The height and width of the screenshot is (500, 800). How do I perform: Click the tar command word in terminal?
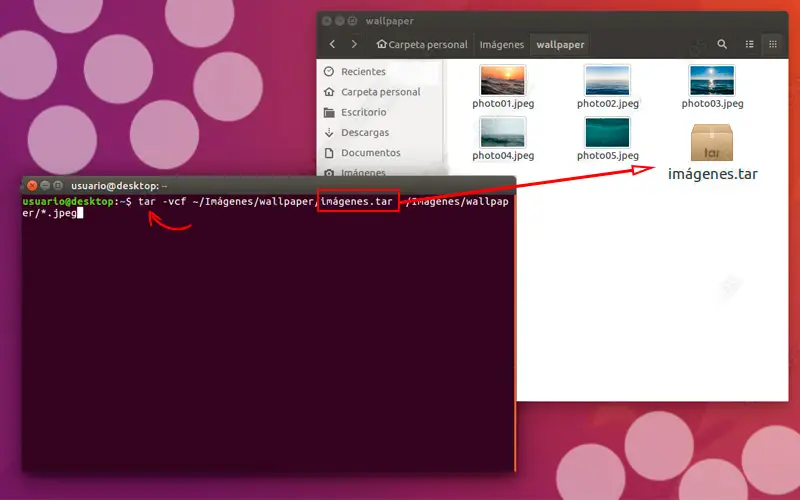tap(147, 202)
